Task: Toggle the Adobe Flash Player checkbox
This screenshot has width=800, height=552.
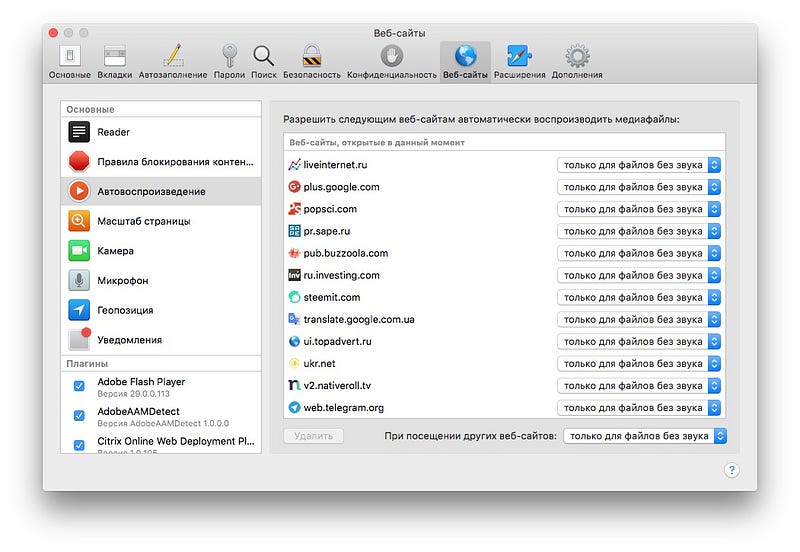Action: point(79,386)
